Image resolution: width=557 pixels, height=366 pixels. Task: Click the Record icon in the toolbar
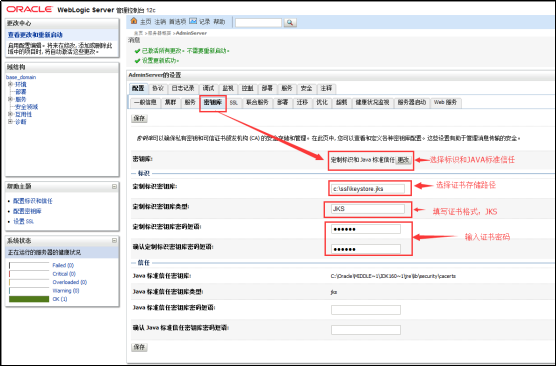(x=193, y=21)
